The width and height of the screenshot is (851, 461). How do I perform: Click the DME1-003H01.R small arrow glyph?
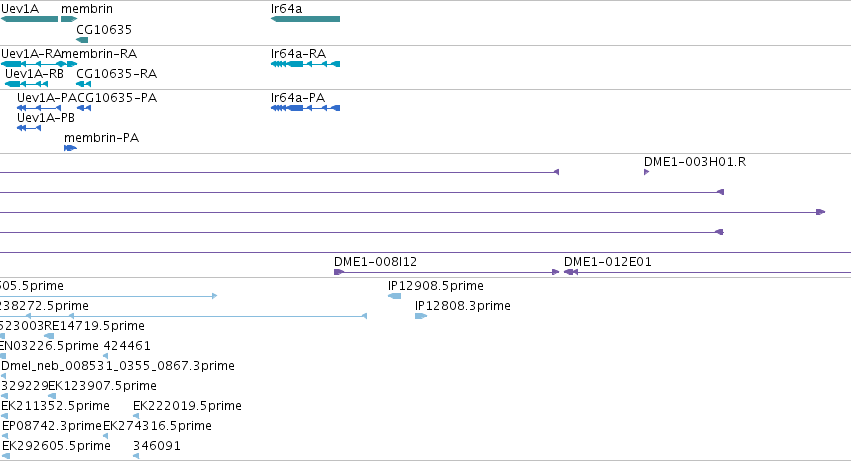pos(646,172)
